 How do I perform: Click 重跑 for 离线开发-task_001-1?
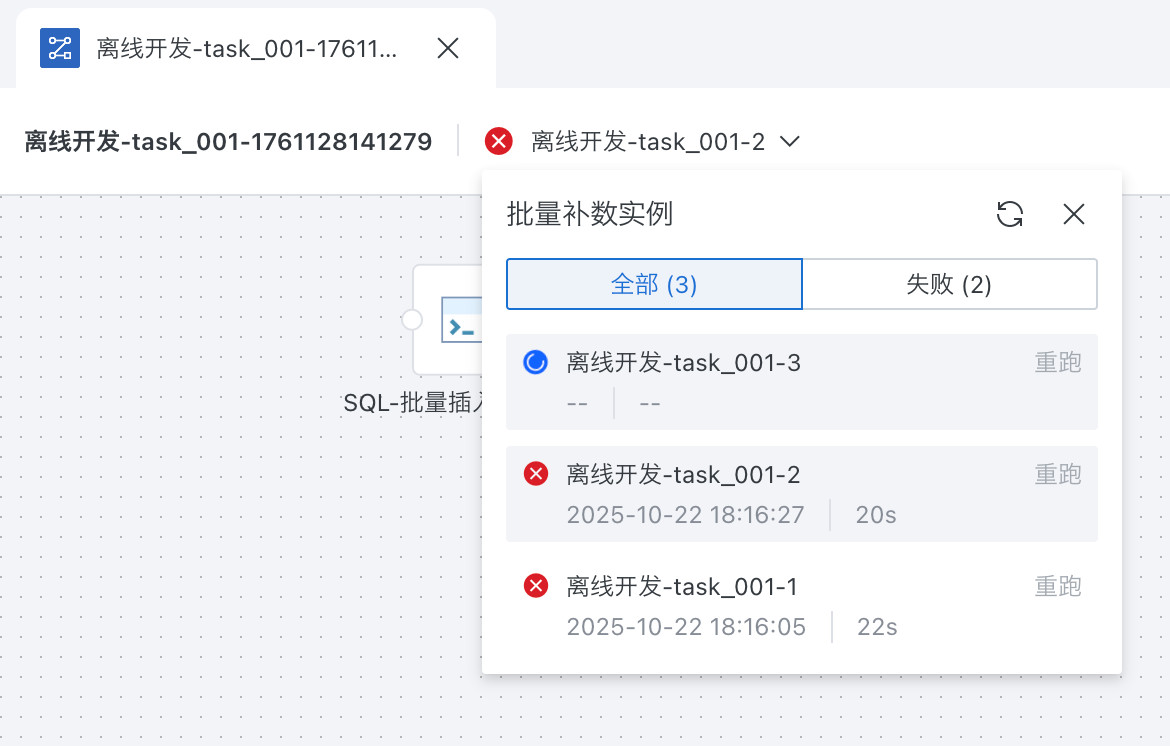[1058, 586]
